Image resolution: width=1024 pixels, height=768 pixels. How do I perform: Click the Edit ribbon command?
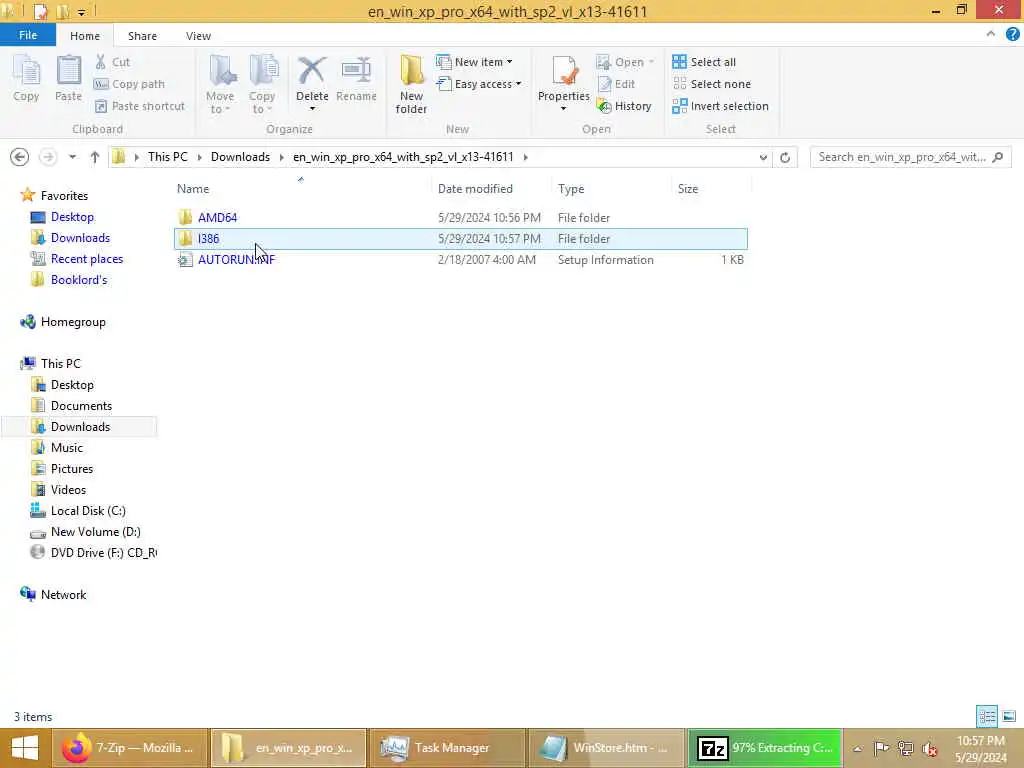coord(616,84)
